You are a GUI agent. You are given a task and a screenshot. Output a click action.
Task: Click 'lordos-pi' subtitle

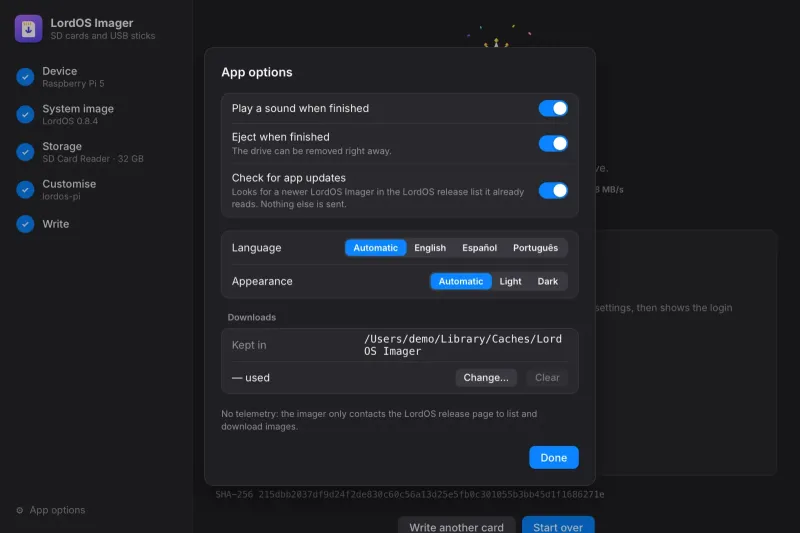click(x=61, y=196)
